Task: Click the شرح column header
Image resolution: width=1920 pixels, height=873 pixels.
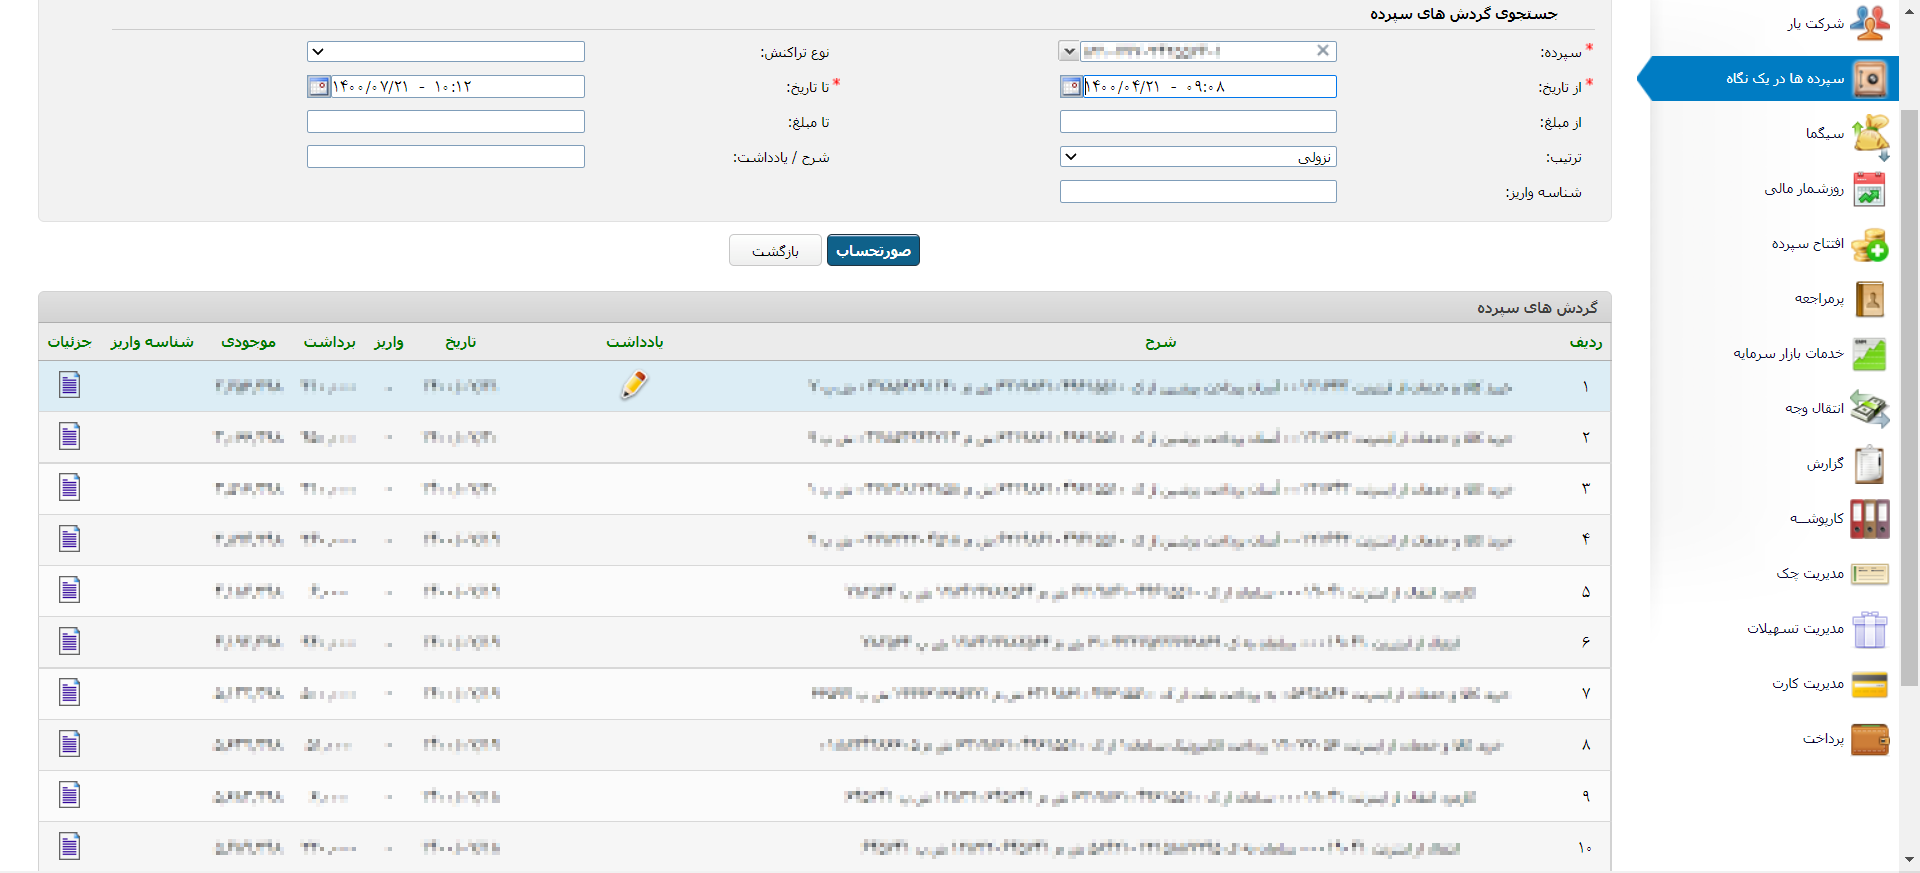Action: [1161, 342]
